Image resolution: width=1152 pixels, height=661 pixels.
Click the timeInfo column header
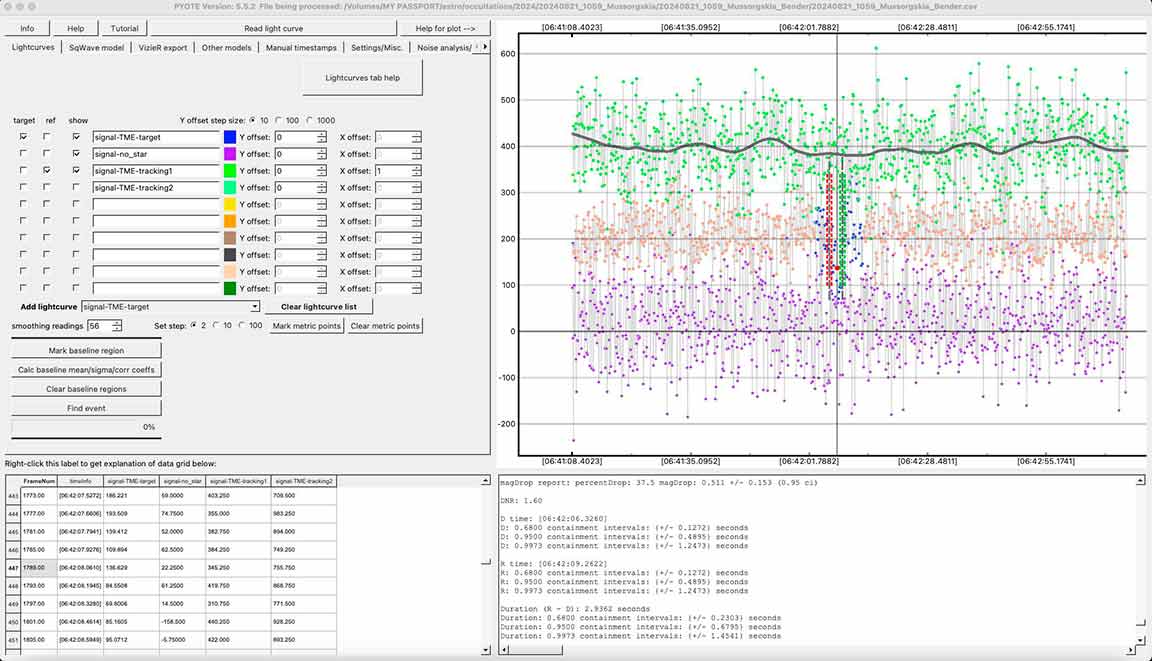coord(80,481)
